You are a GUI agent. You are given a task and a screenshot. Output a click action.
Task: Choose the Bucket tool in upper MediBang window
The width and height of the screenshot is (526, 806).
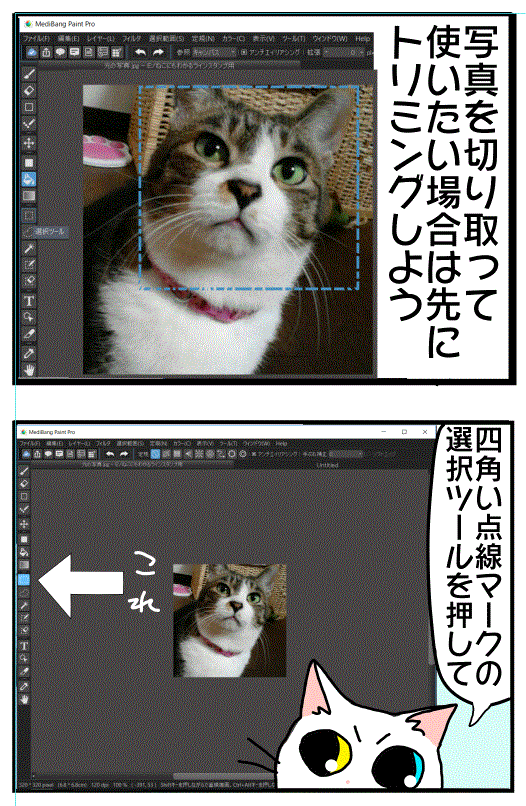point(29,179)
